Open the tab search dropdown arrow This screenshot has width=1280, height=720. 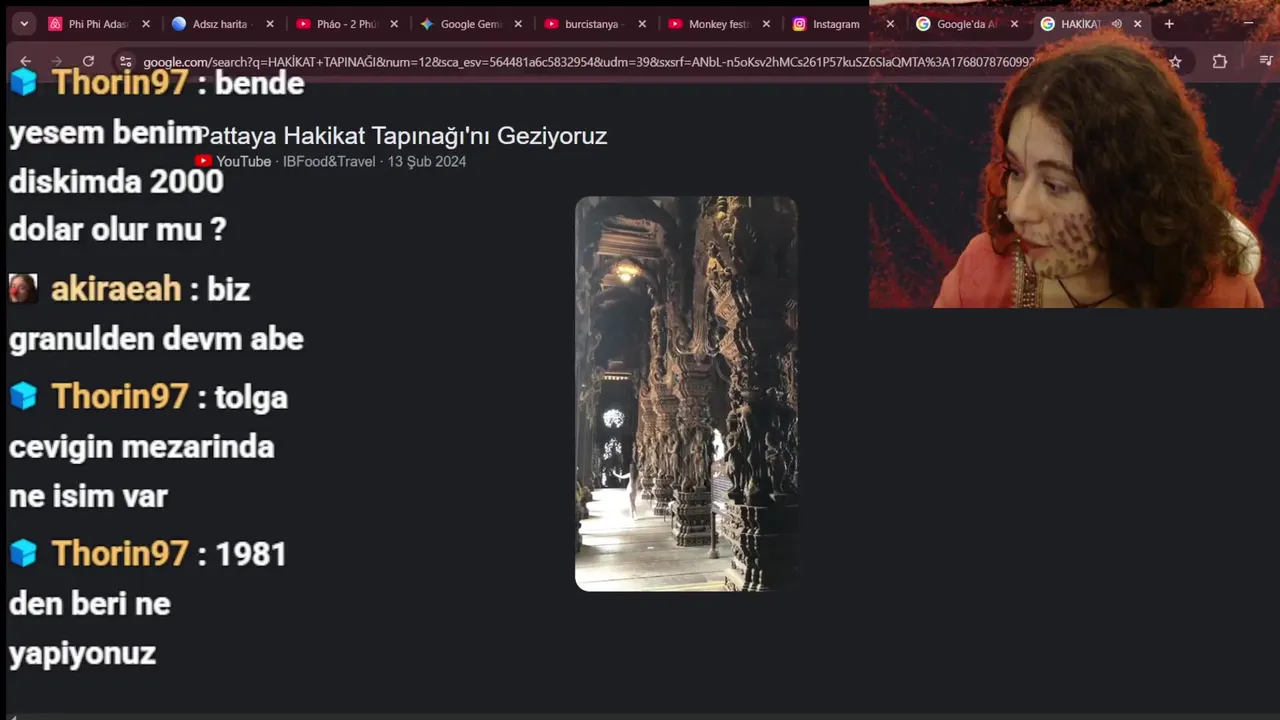point(24,24)
